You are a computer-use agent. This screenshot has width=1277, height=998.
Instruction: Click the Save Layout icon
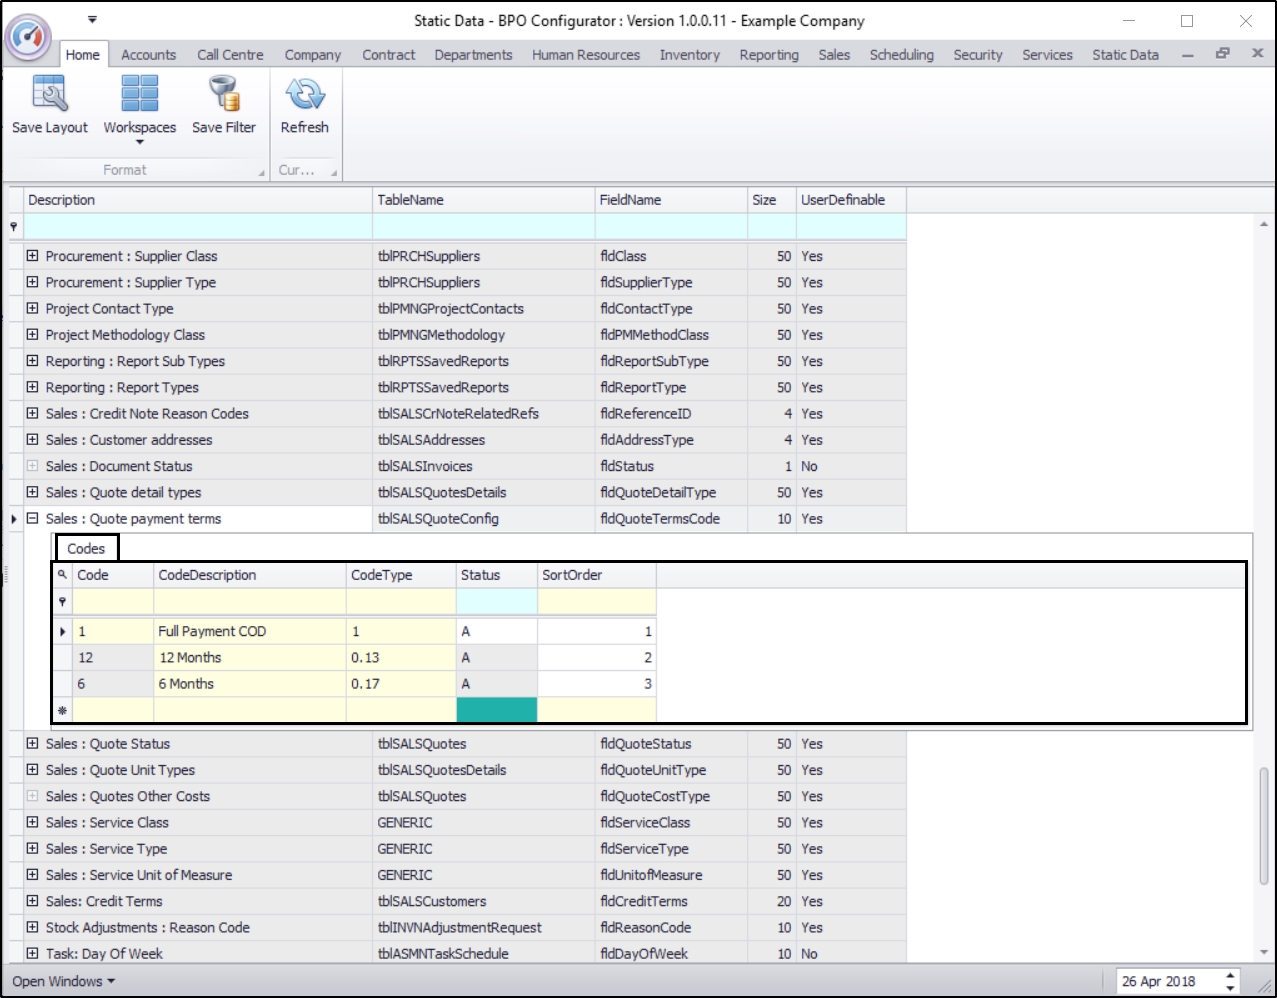pyautogui.click(x=50, y=94)
